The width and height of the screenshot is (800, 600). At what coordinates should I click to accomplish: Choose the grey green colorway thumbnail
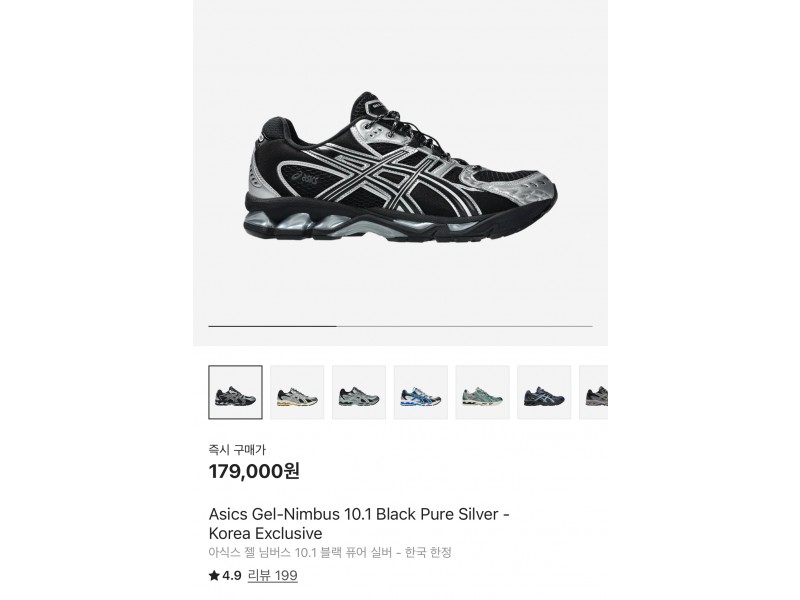coord(359,392)
